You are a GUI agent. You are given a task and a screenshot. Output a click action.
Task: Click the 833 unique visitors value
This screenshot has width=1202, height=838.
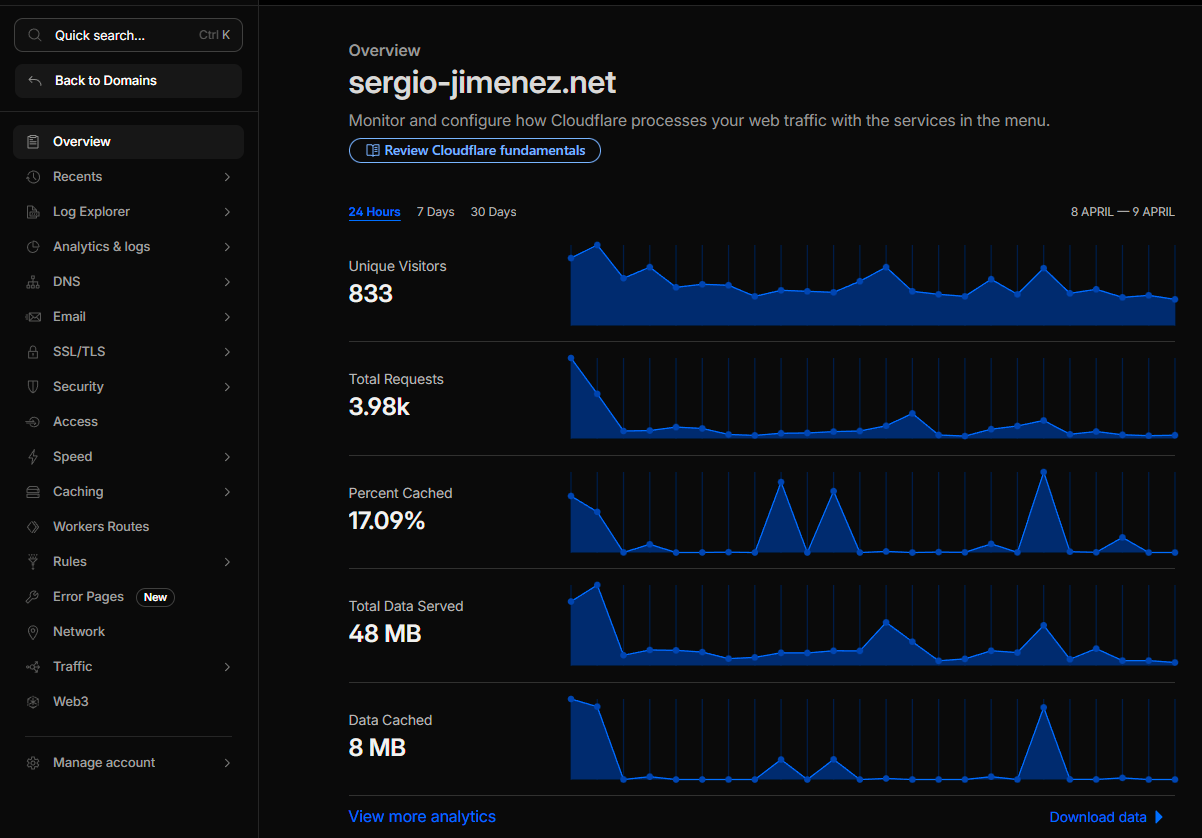coord(371,294)
